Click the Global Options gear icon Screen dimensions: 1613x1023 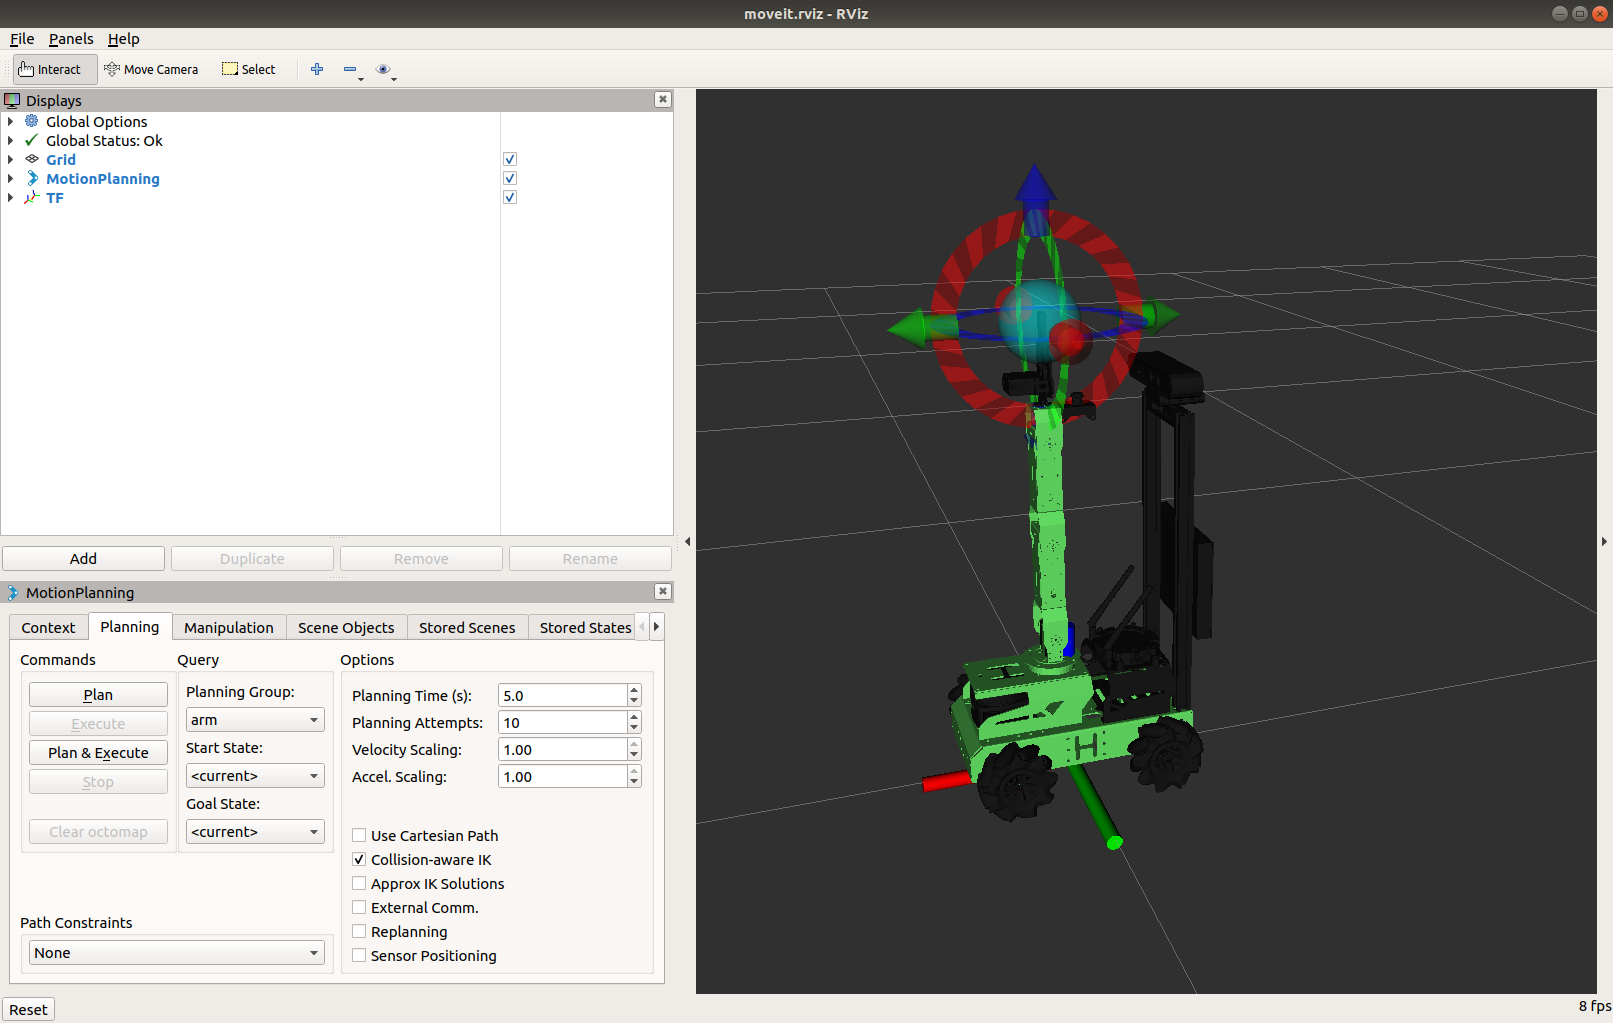31,121
